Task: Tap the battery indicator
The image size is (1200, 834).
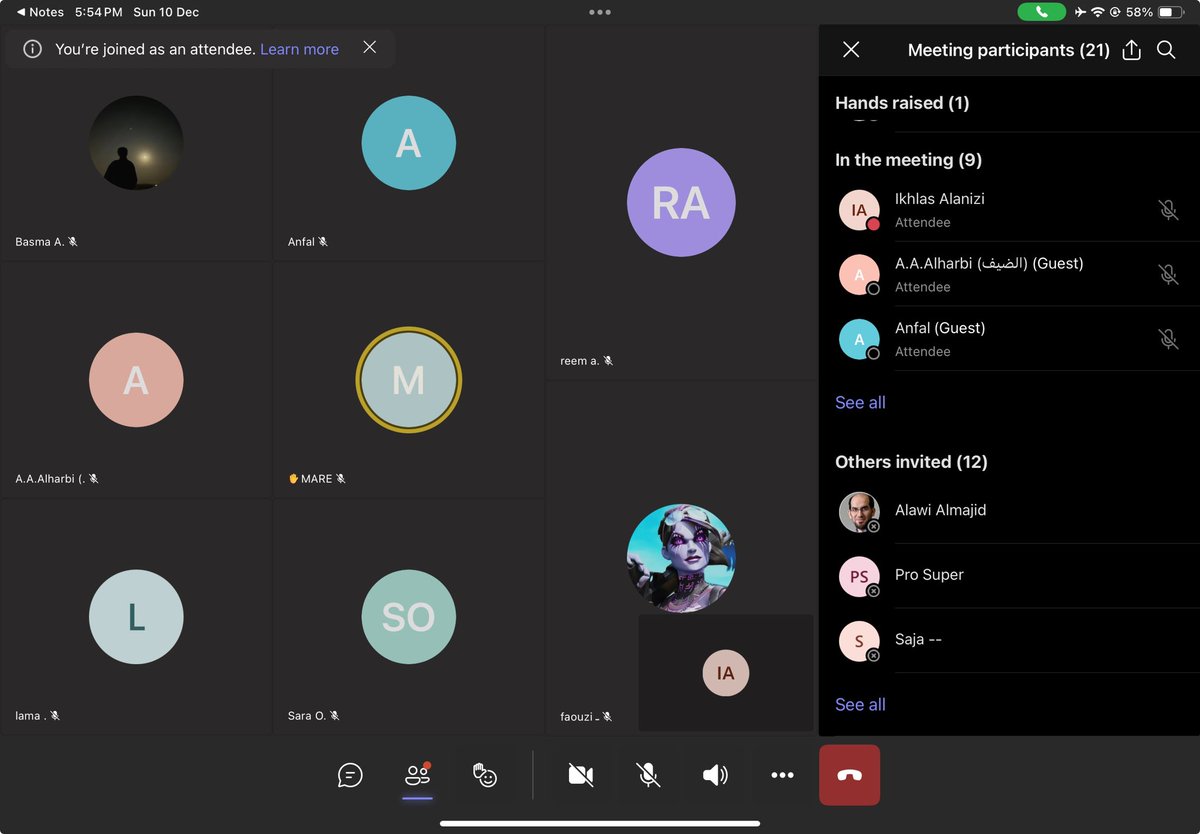Action: point(1172,12)
